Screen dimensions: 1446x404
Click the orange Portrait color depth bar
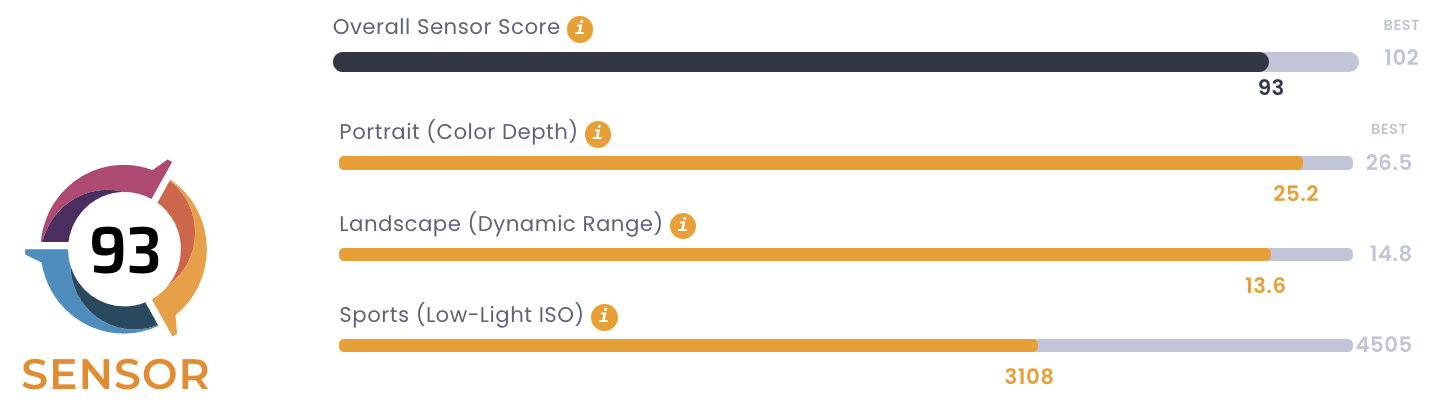pyautogui.click(x=820, y=163)
